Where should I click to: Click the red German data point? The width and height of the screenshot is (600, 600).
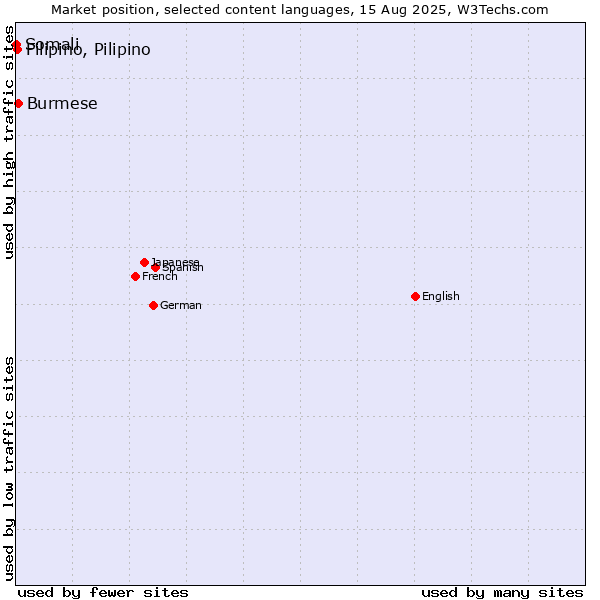click(153, 305)
